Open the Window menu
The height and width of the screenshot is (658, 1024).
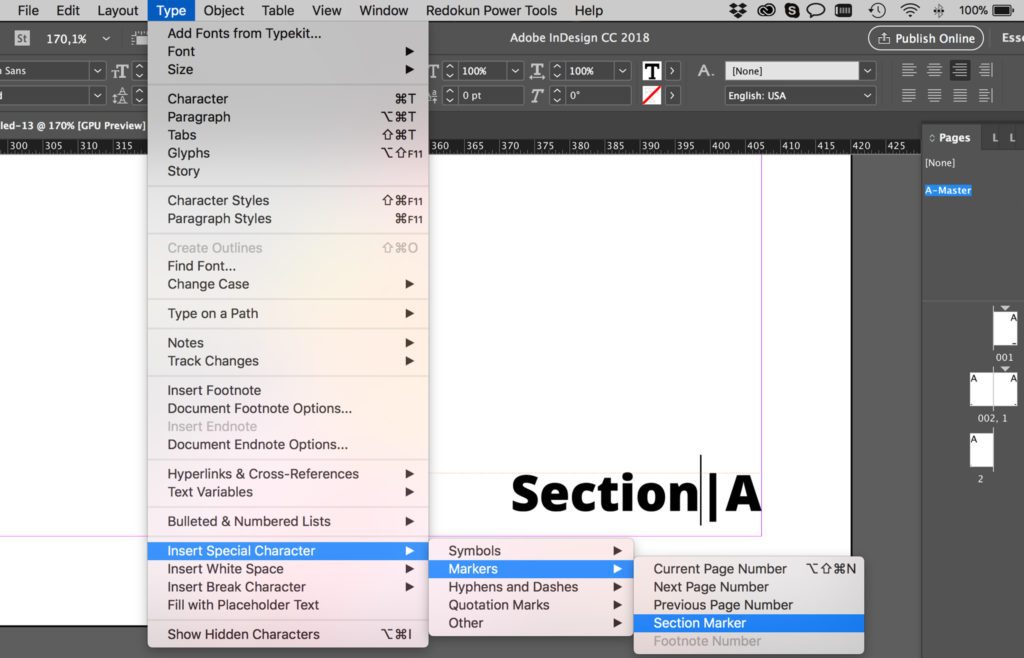click(383, 10)
